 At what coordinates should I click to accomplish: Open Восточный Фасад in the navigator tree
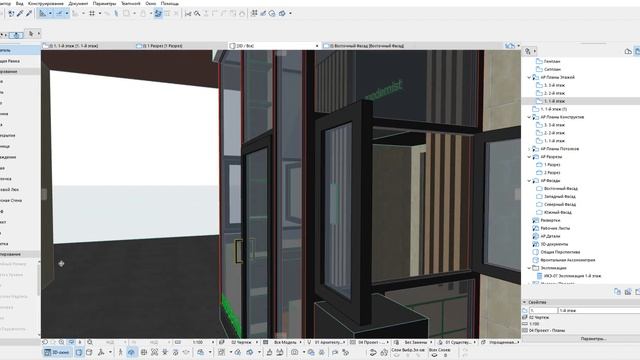tap(561, 189)
